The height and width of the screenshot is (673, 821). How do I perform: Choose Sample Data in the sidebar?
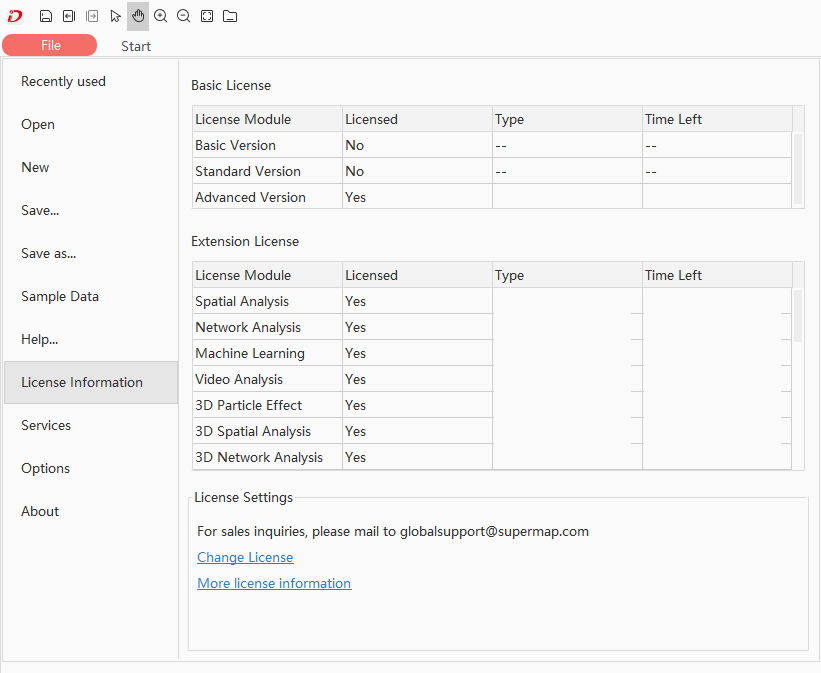(60, 297)
